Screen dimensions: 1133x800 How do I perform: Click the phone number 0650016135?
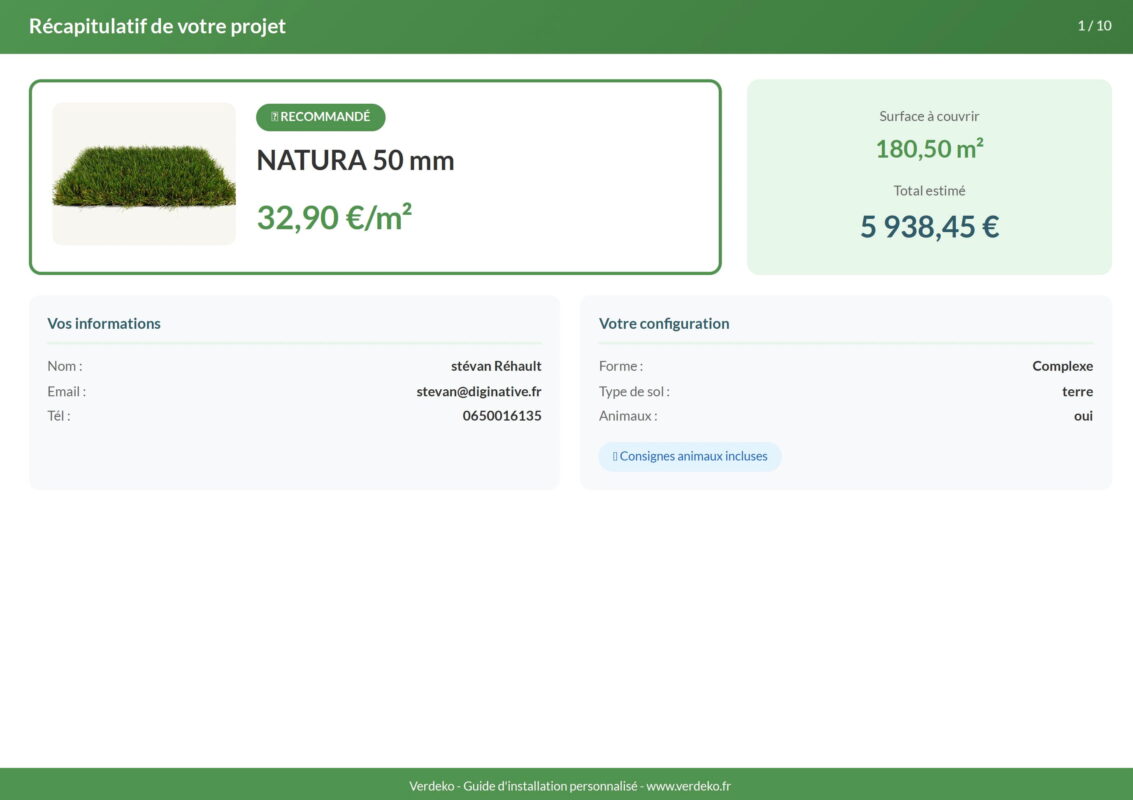coord(502,416)
